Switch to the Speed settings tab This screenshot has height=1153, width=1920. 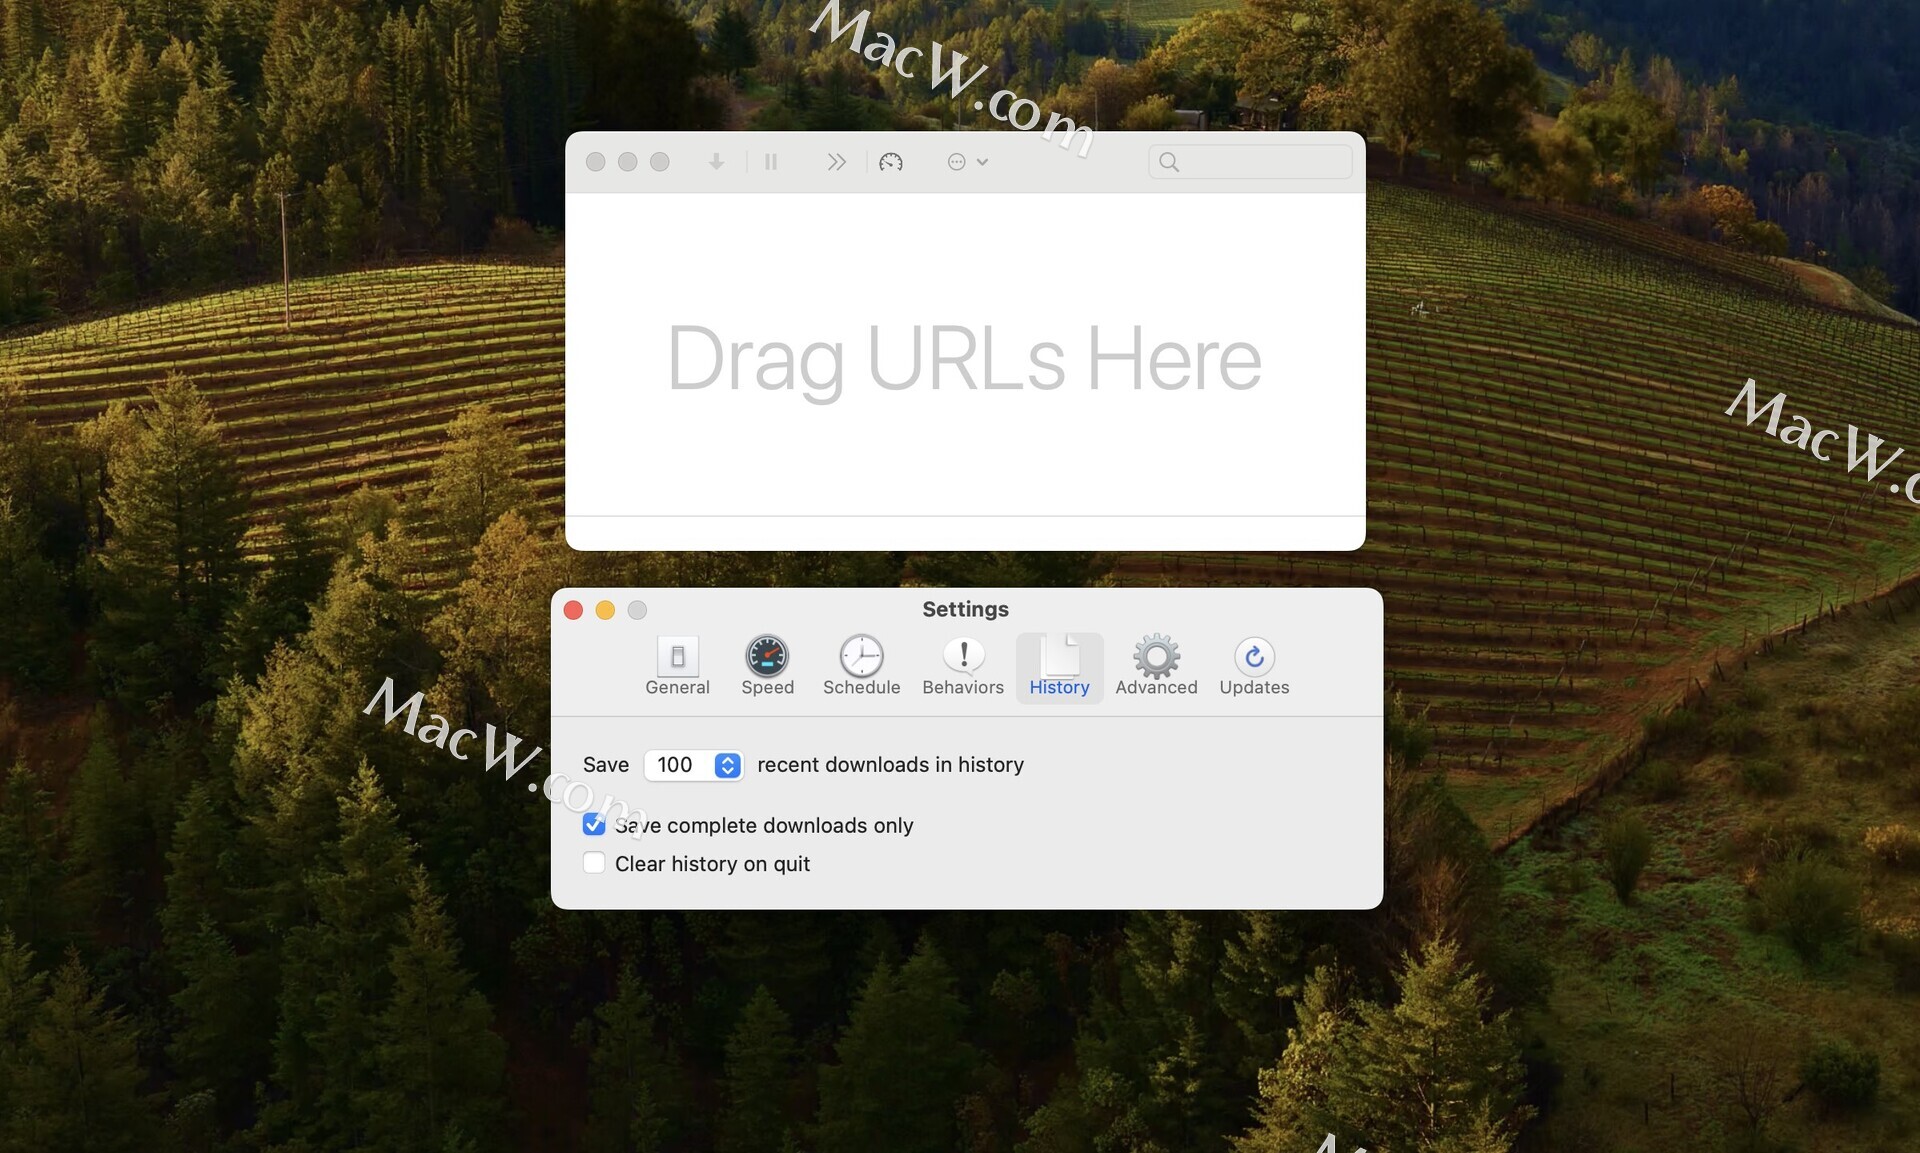tap(767, 667)
